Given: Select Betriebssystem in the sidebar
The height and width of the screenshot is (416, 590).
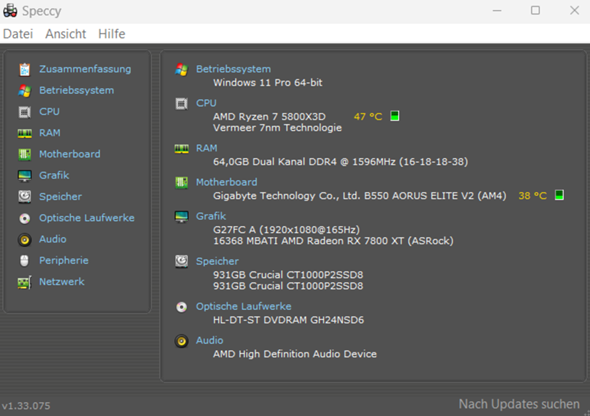Looking at the screenshot, I should [76, 91].
